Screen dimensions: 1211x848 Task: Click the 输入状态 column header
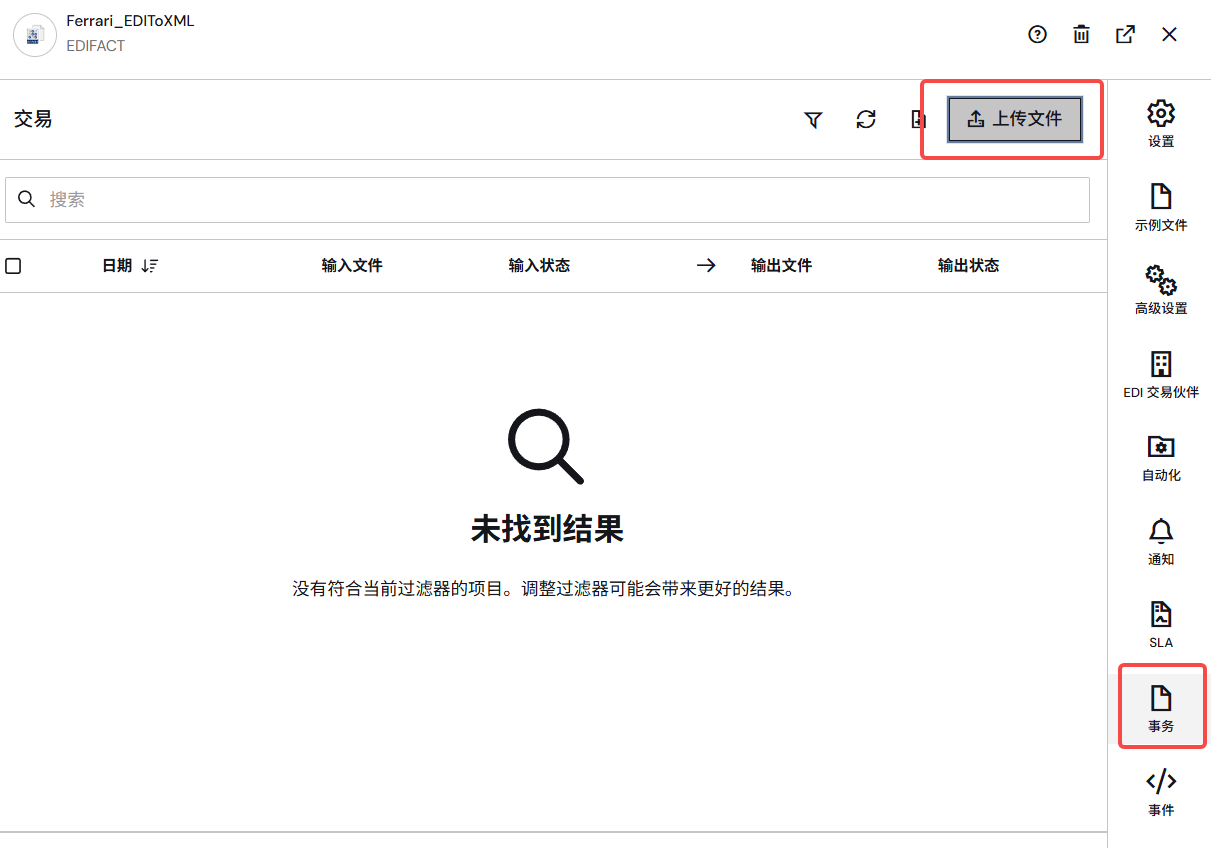click(x=539, y=266)
